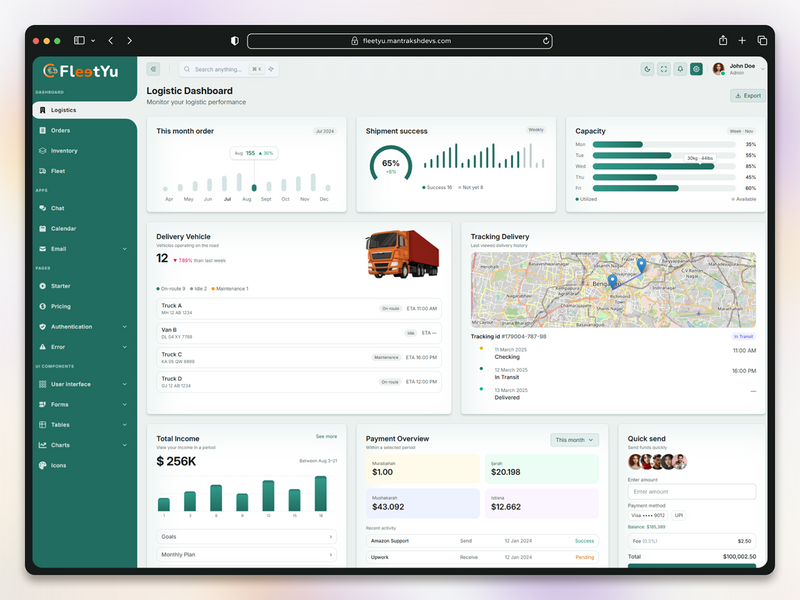Screen dimensions: 800x600
Task: Click the Enter amount field in Quick send
Action: click(691, 491)
